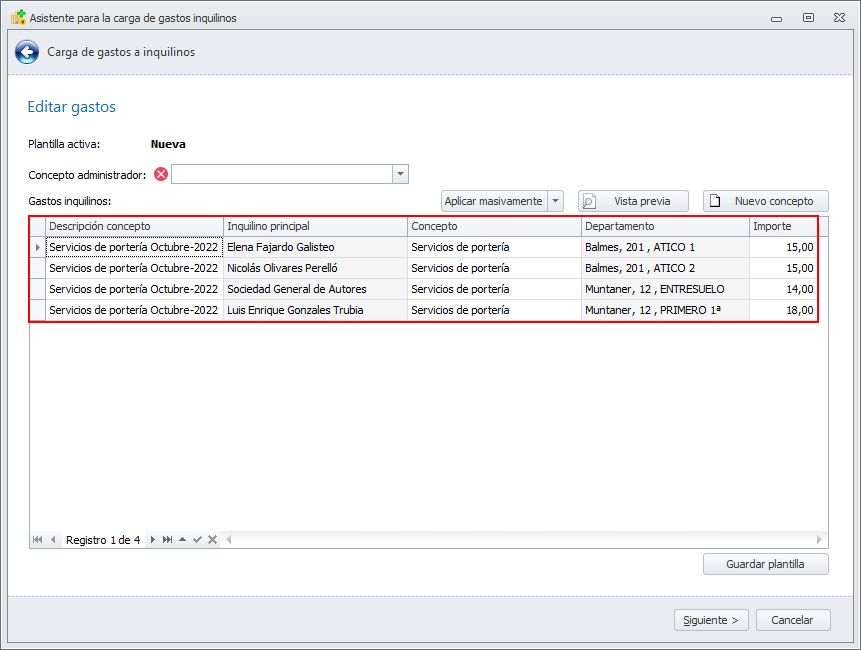Screen dimensions: 861x650
Task: Cancel edit with the navigator X icon
Action: pyautogui.click(x=213, y=540)
